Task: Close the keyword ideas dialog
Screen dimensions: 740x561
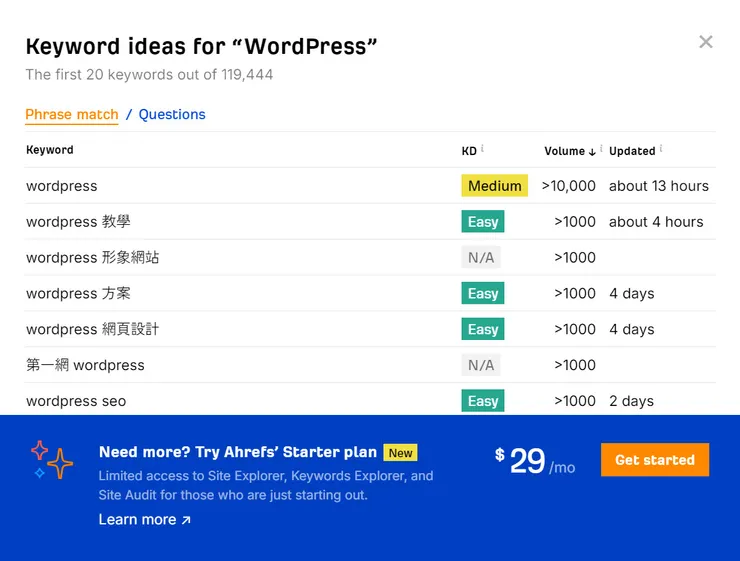Action: [x=706, y=42]
